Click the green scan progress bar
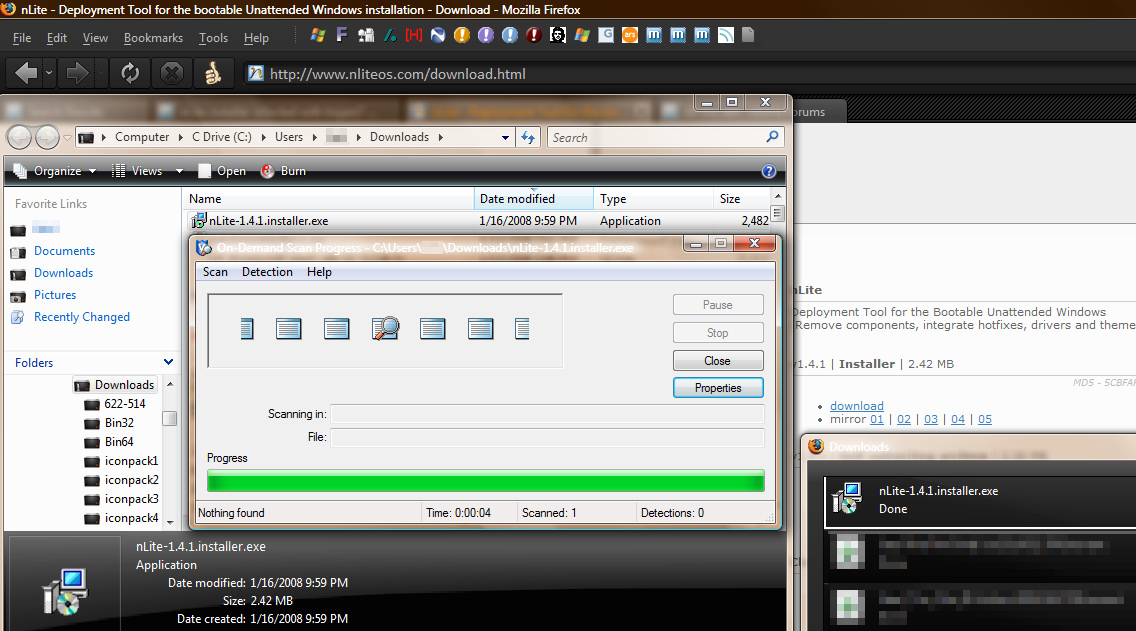Viewport: 1136px width, 631px height. [485, 481]
